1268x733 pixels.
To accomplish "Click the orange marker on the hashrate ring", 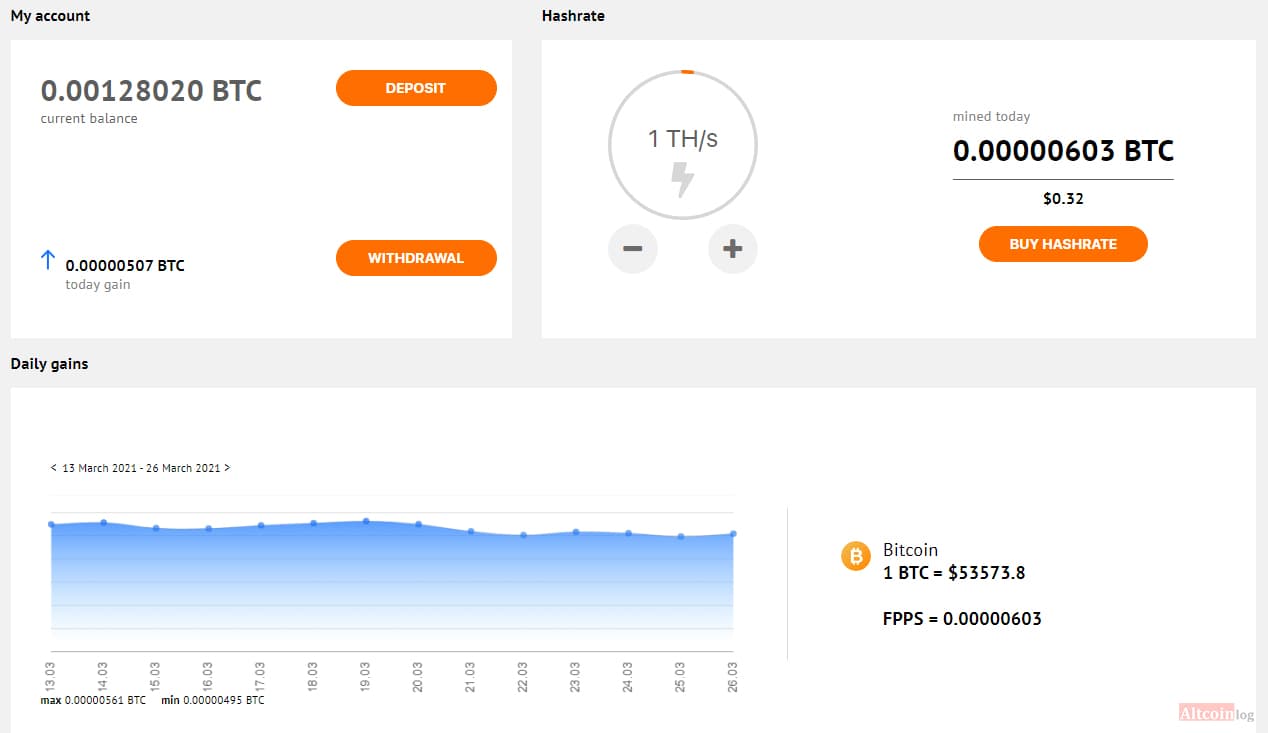I will [x=687, y=72].
